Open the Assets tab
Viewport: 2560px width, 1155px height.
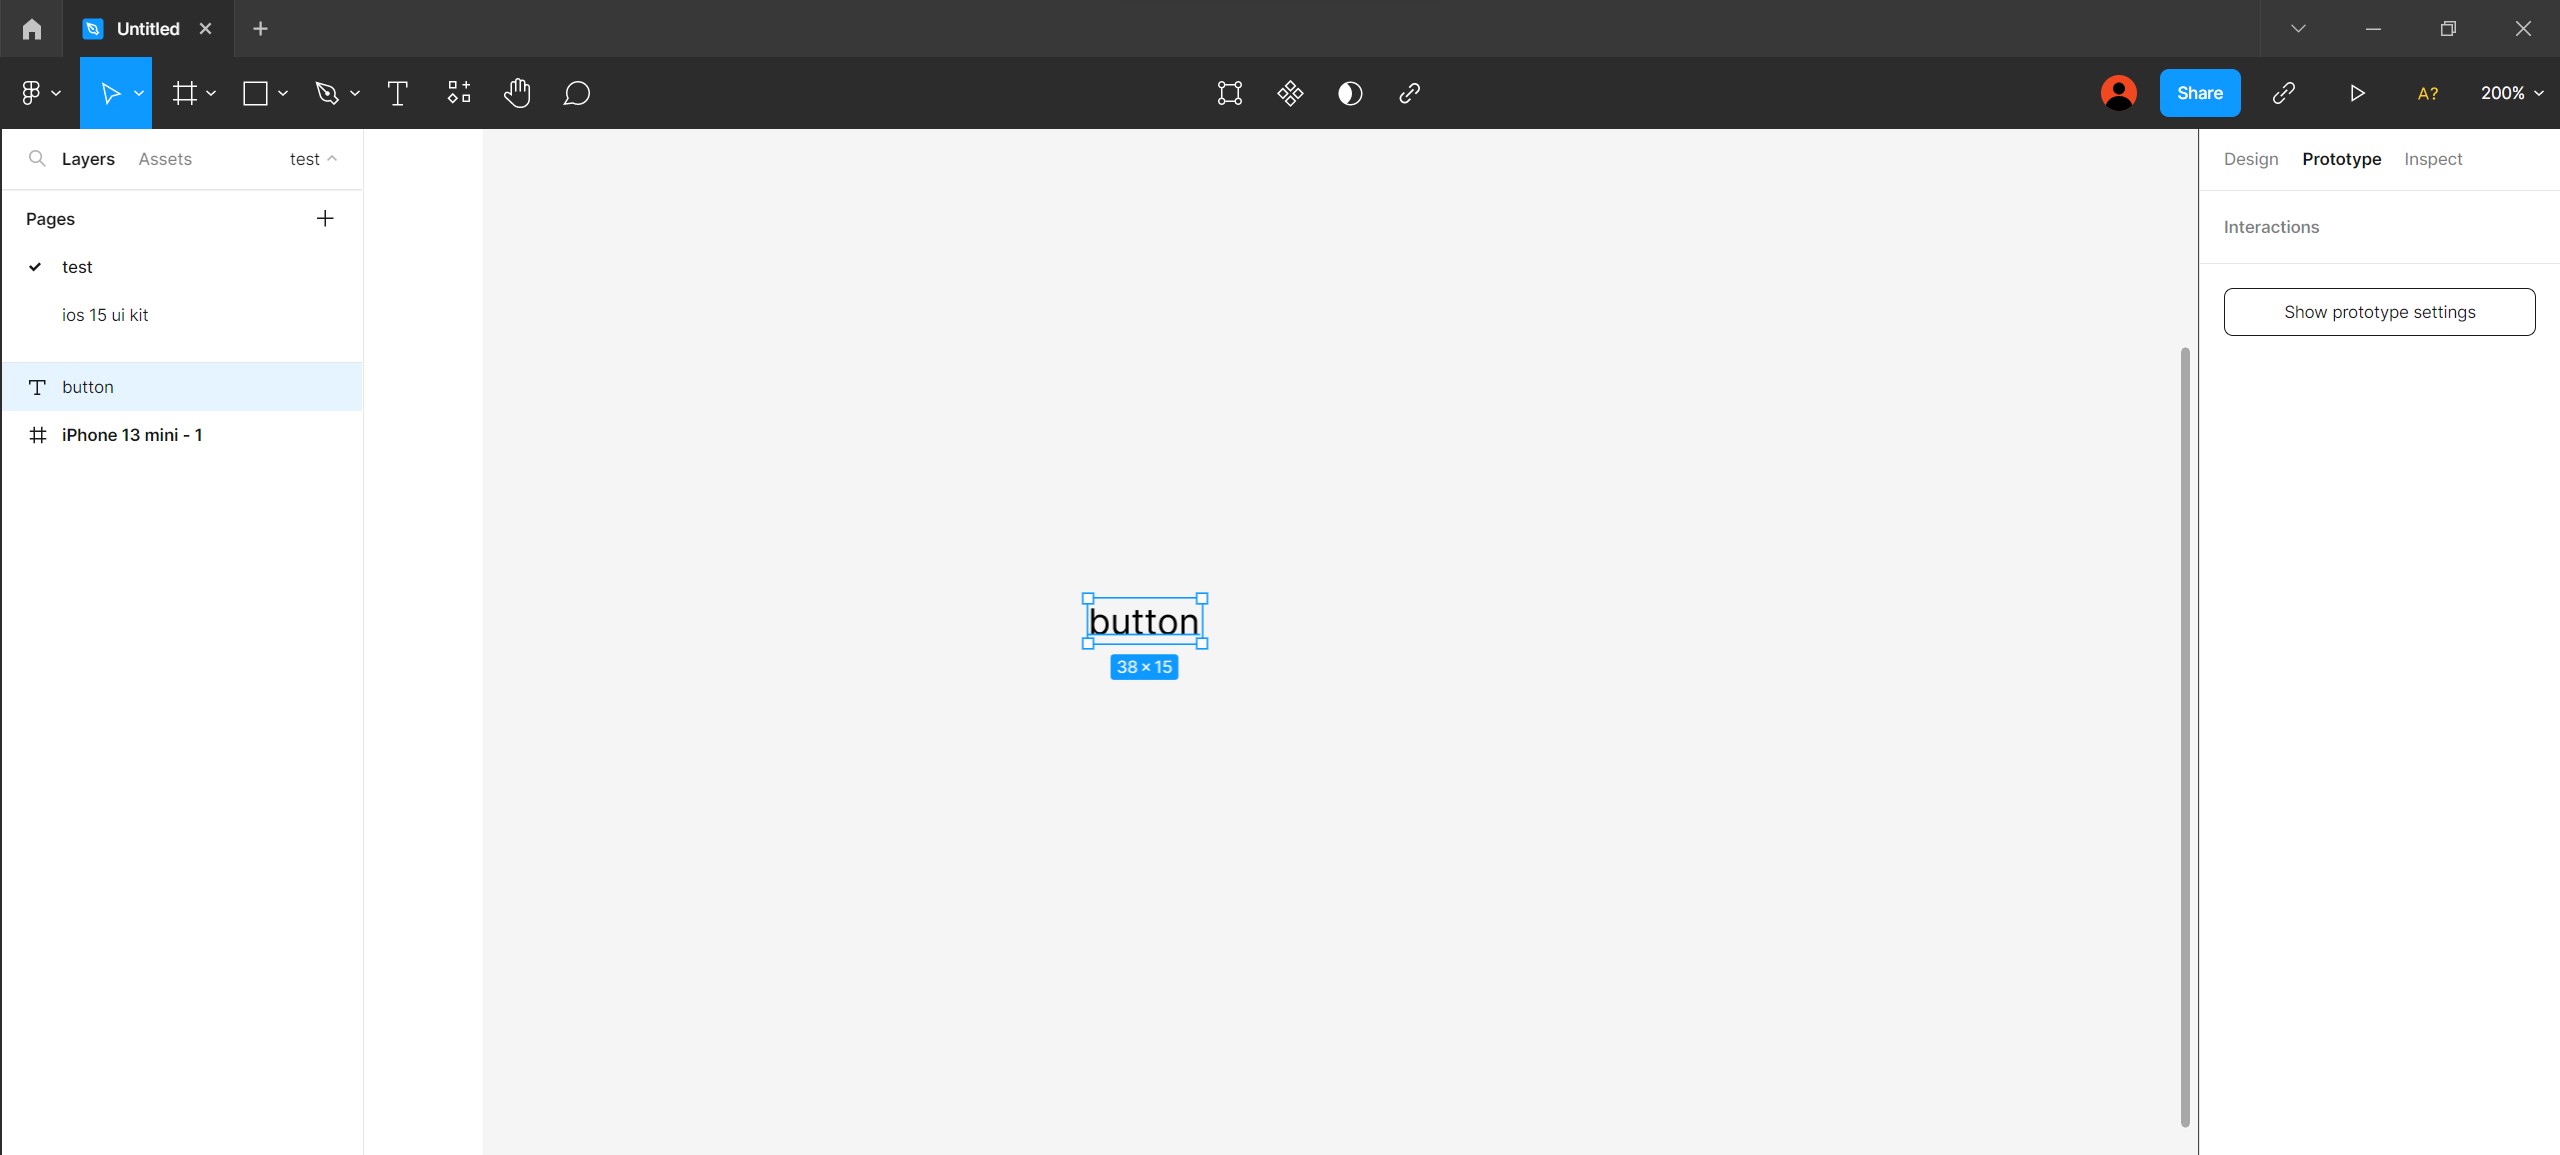[165, 159]
